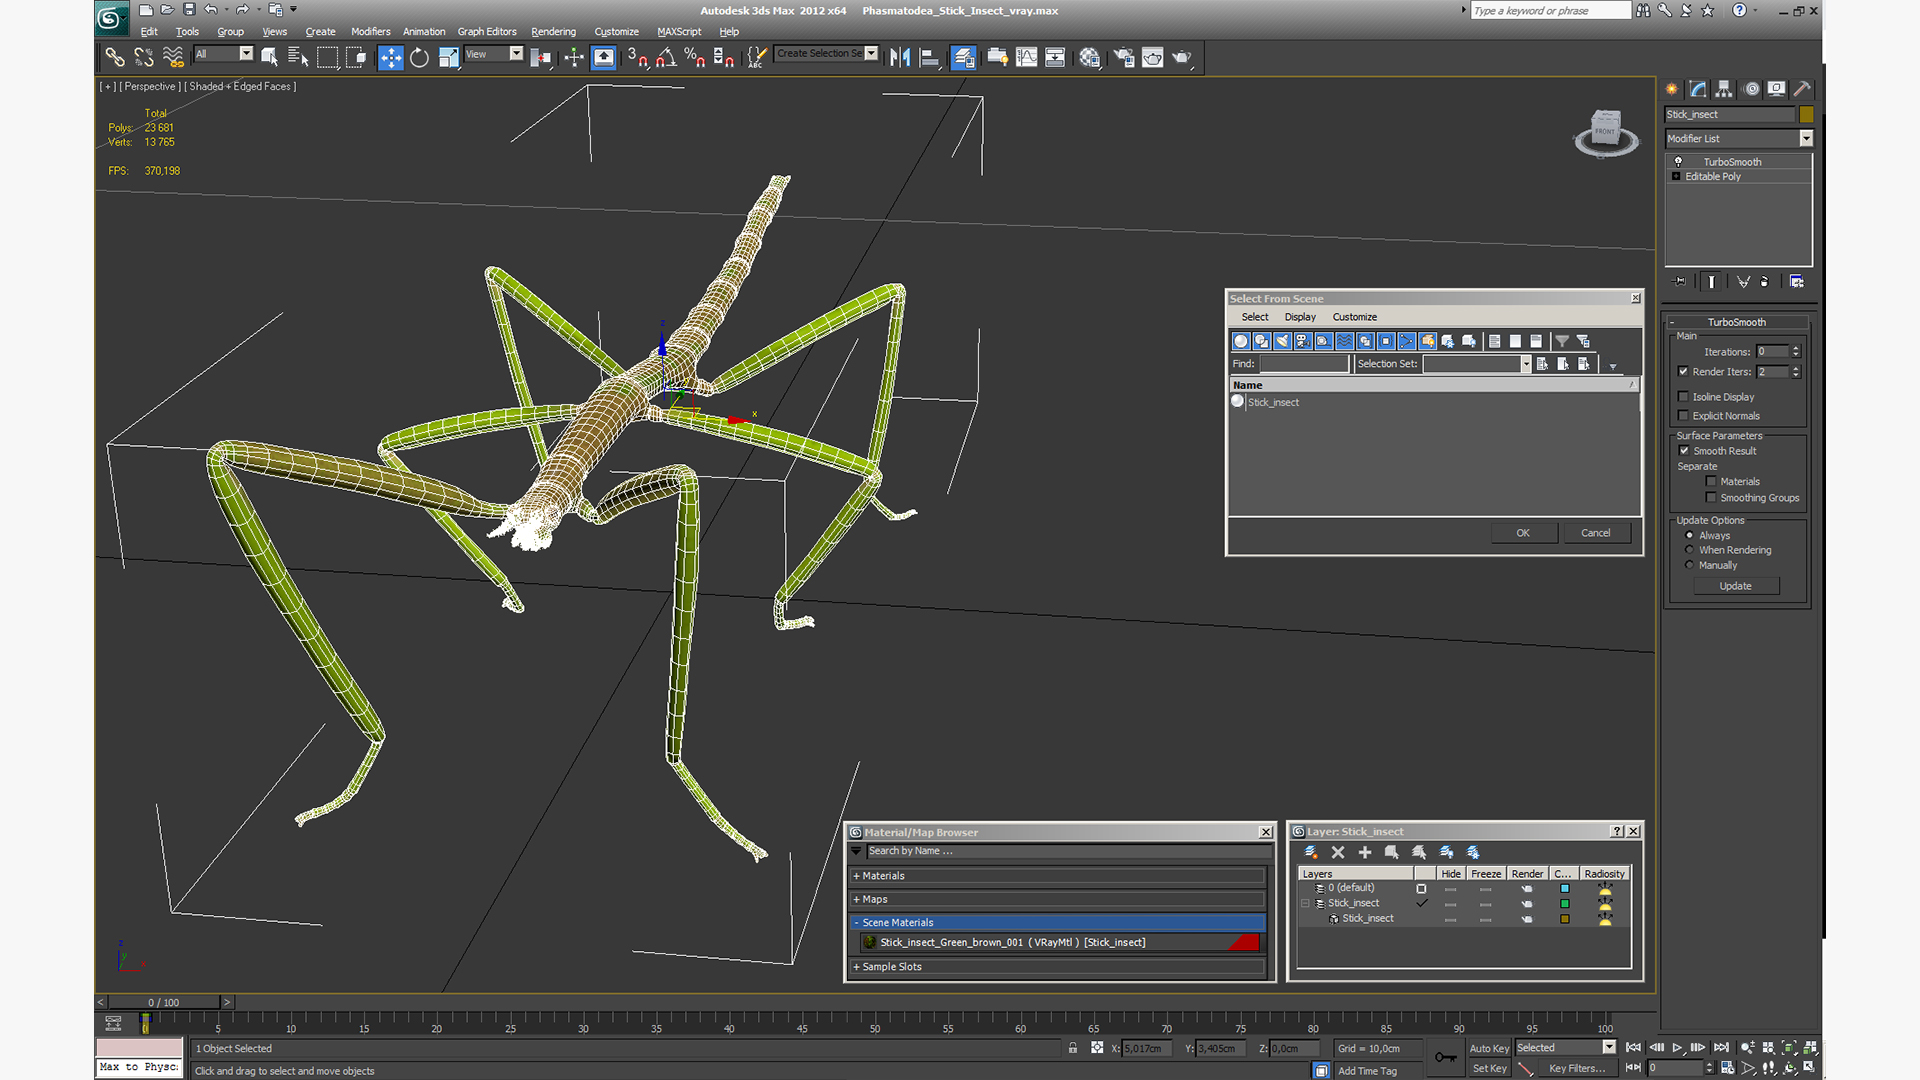Image resolution: width=1920 pixels, height=1080 pixels.
Task: Select the Move tool
Action: point(390,58)
